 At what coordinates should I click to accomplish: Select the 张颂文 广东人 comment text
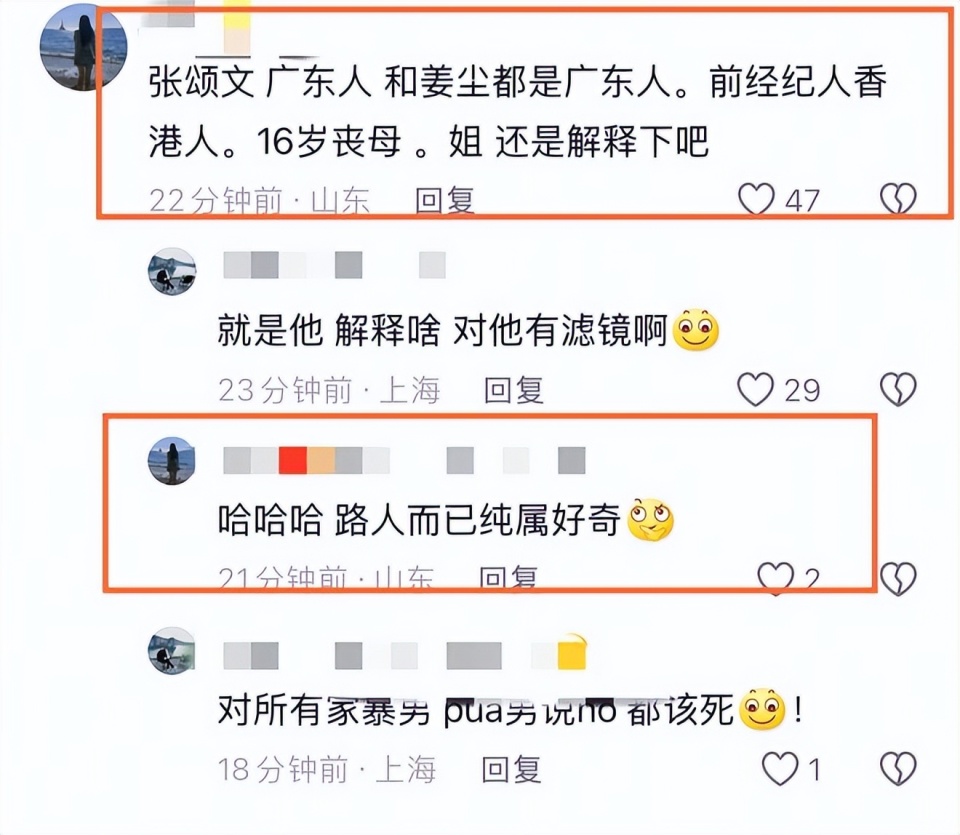tap(517, 111)
